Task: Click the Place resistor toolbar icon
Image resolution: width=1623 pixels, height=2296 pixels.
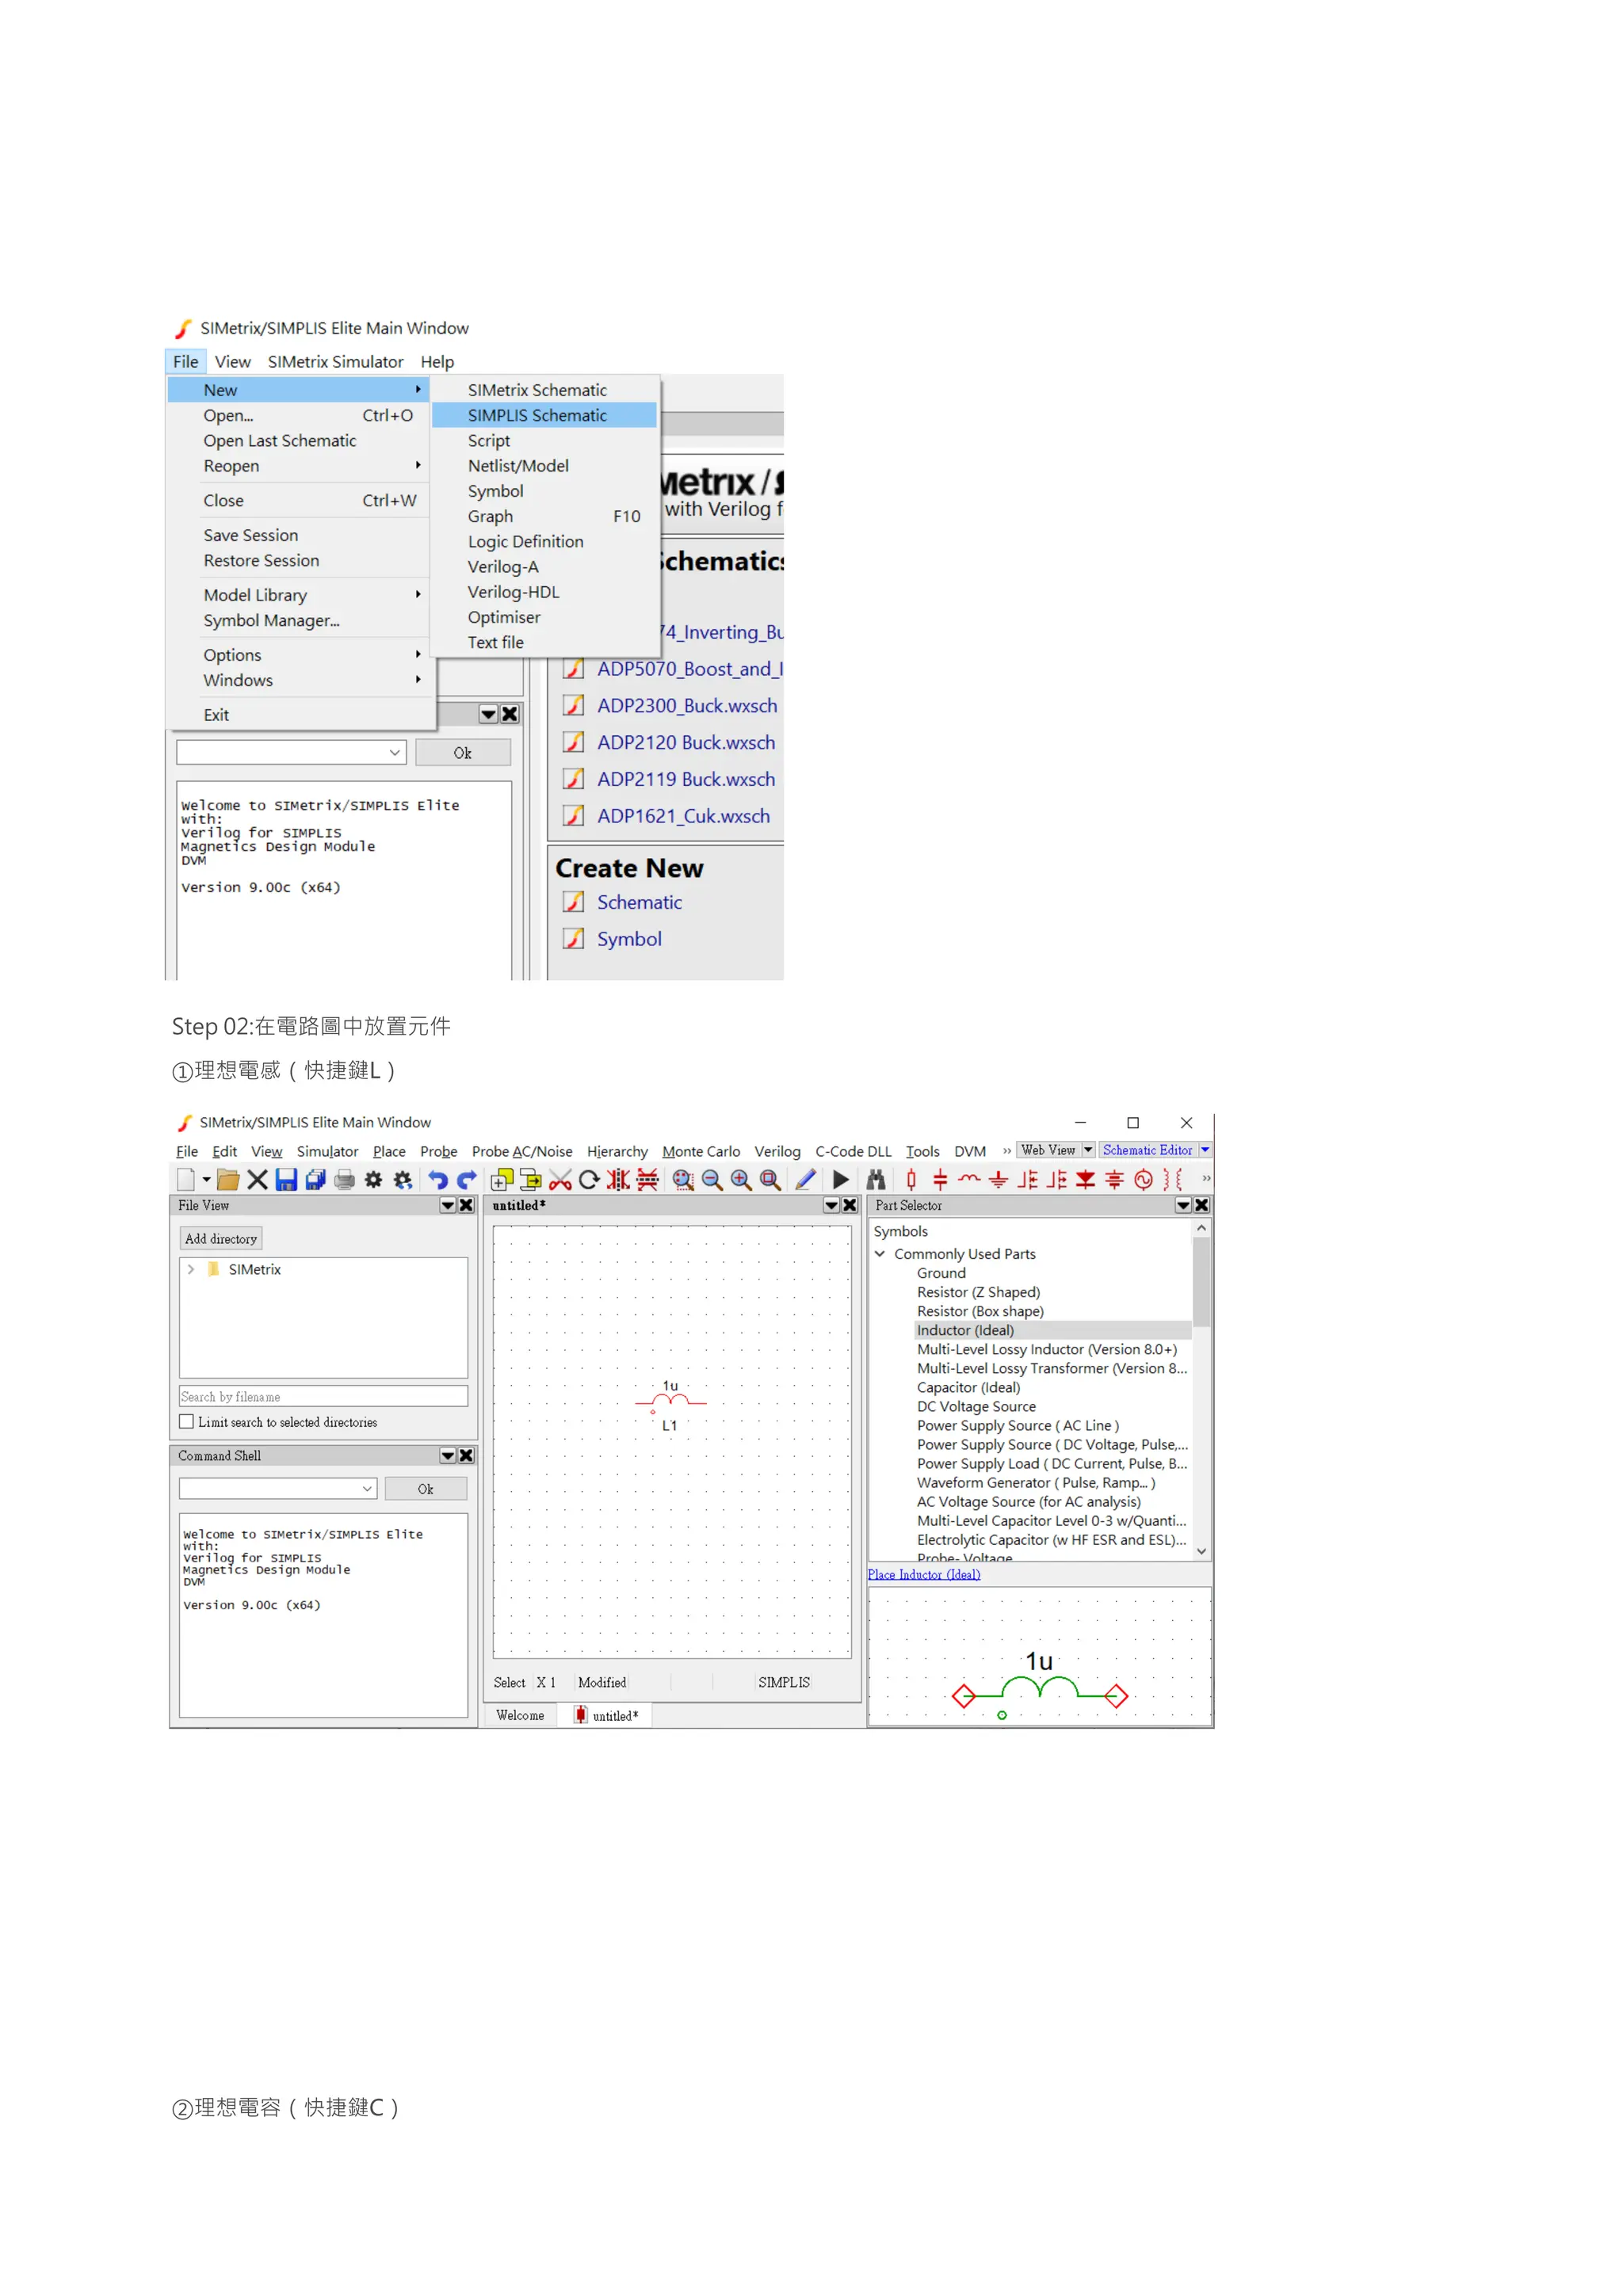Action: tap(911, 1180)
